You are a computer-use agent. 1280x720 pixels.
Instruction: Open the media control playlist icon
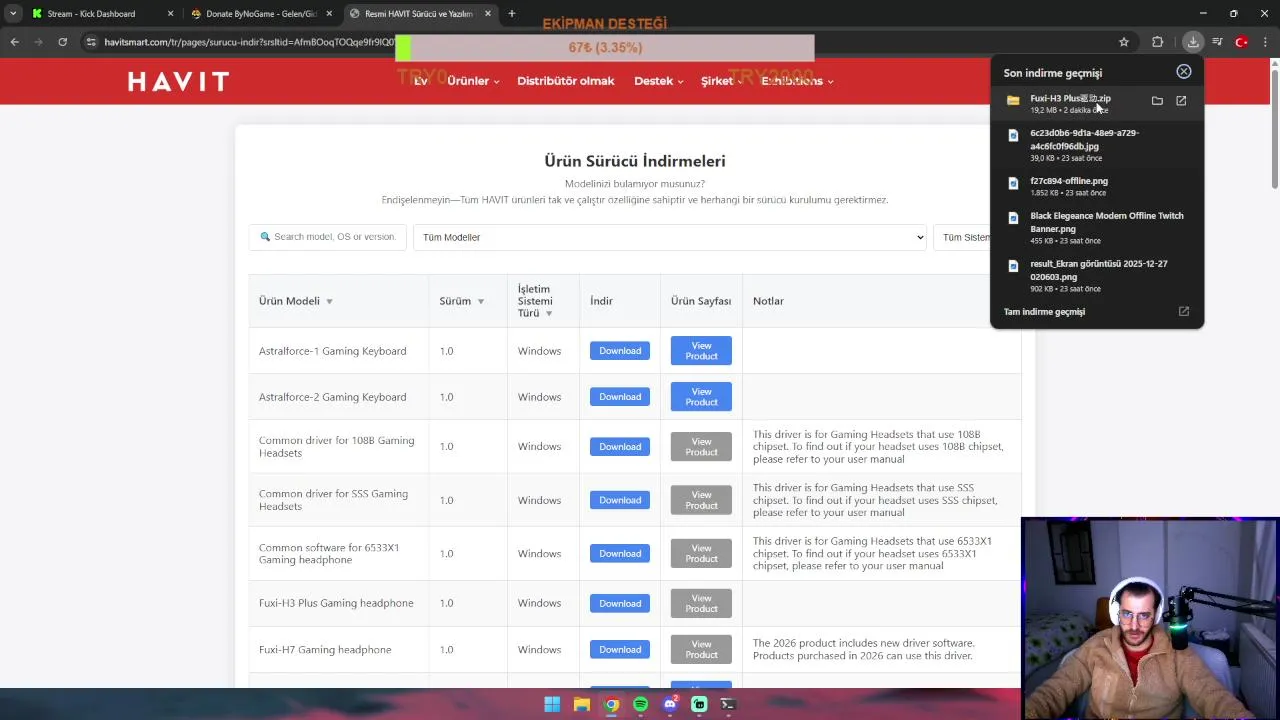coord(1217,42)
